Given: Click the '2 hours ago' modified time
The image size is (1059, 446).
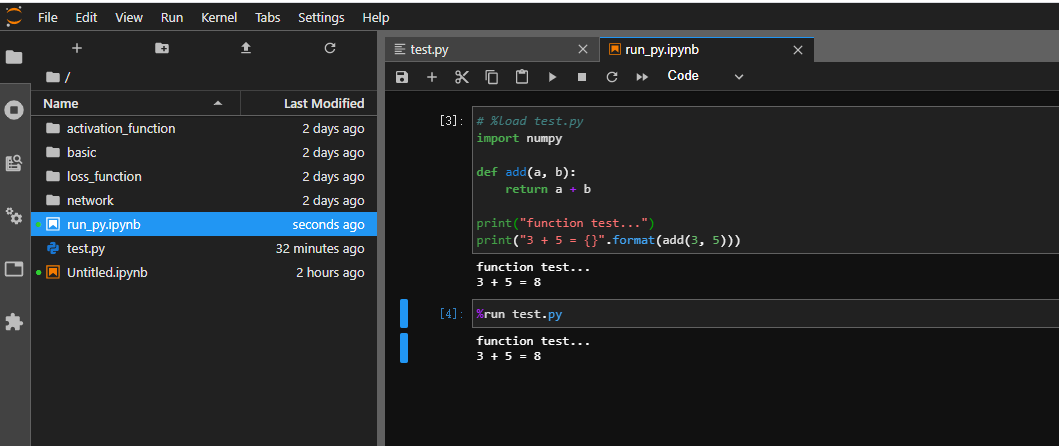Looking at the screenshot, I should (x=330, y=273).
